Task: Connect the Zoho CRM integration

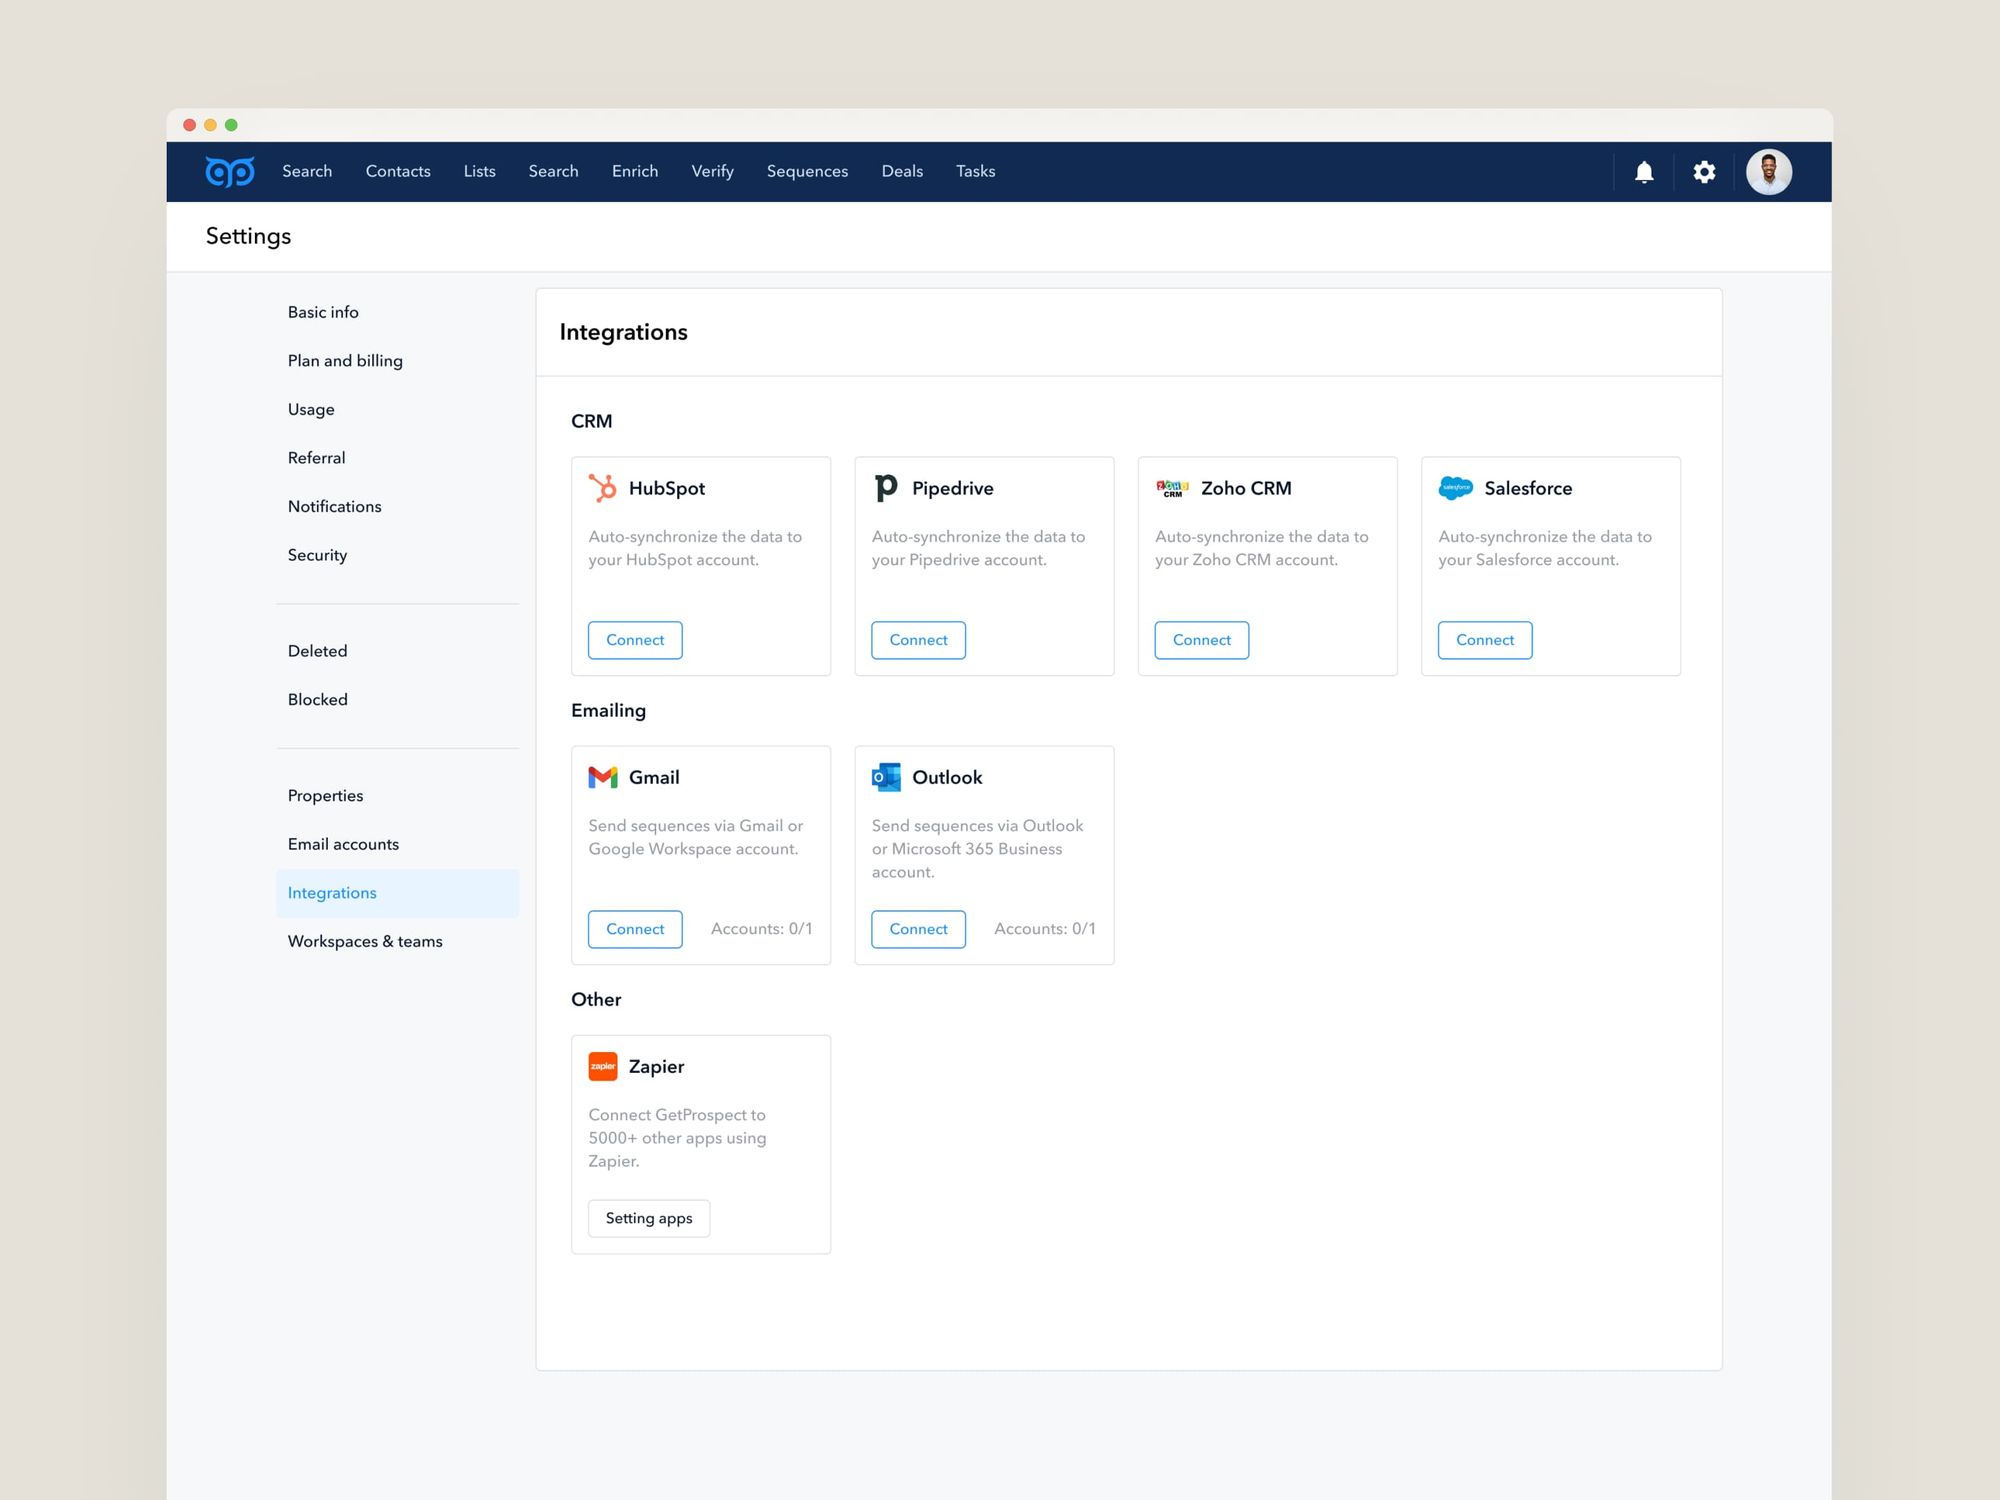Action: click(1201, 640)
